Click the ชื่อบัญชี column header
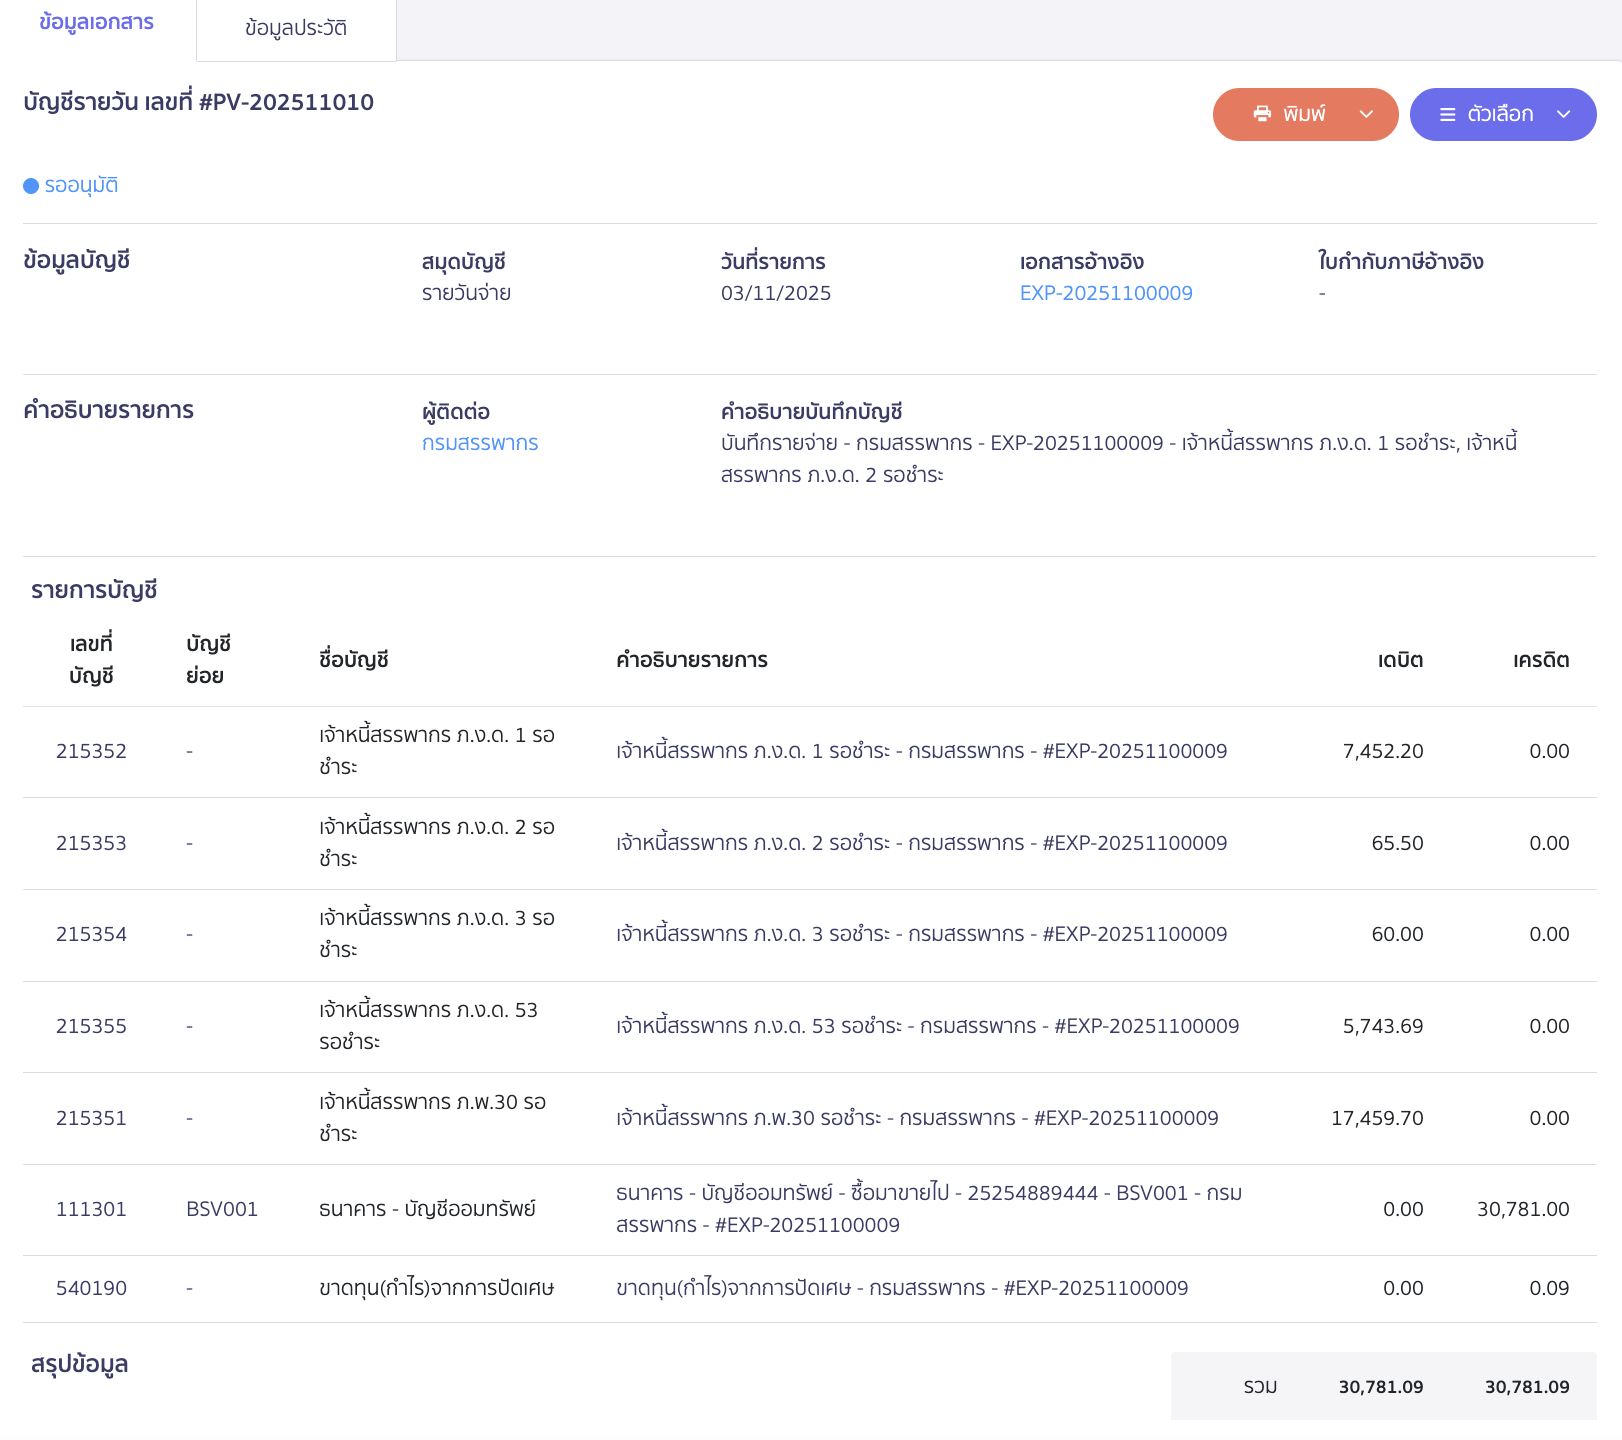Viewport: 1622px width, 1440px height. tap(353, 660)
